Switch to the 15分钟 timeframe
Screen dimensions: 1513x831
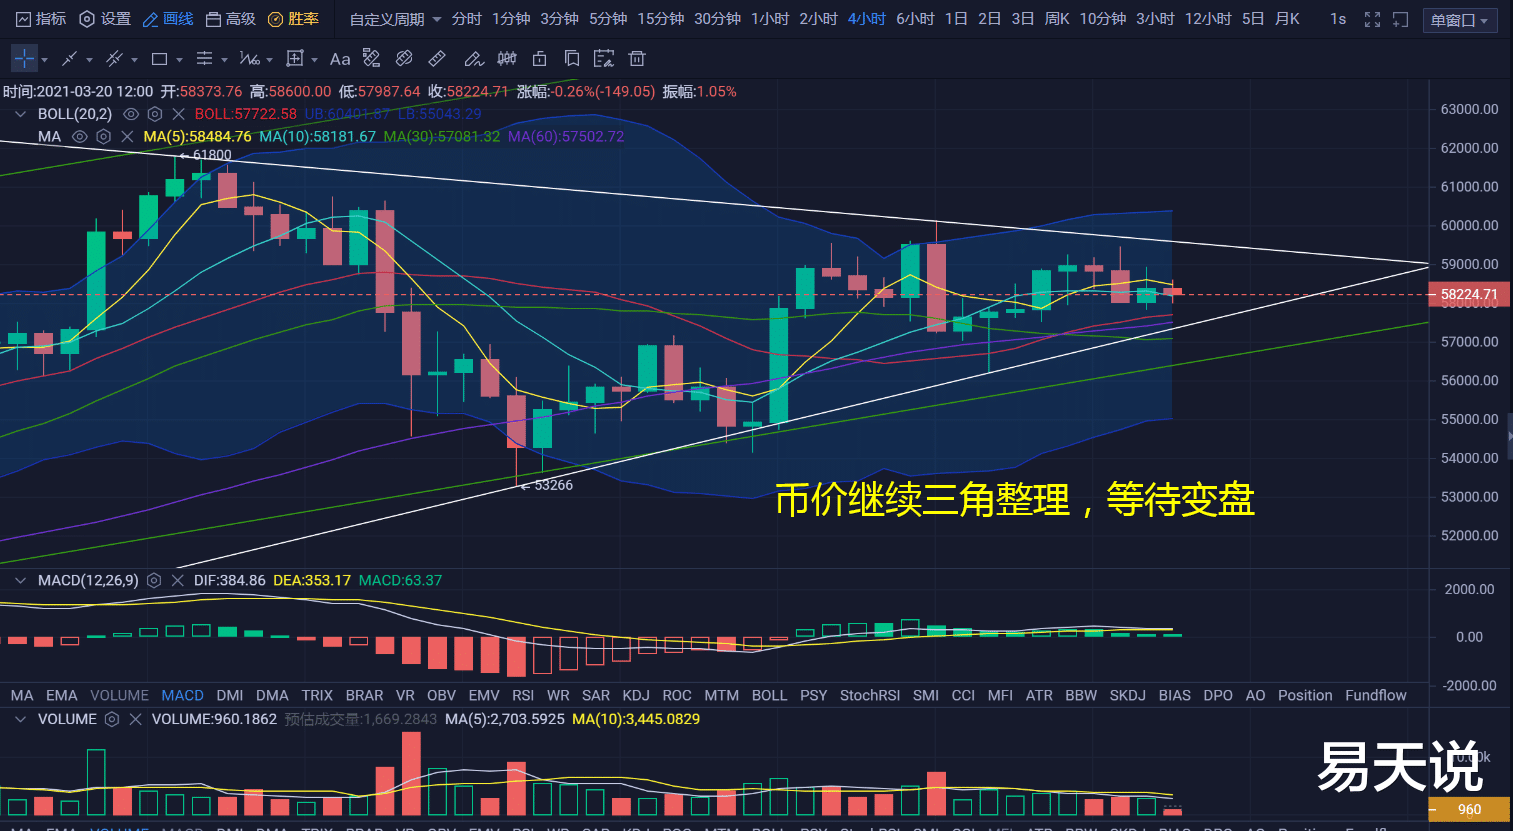(x=661, y=19)
